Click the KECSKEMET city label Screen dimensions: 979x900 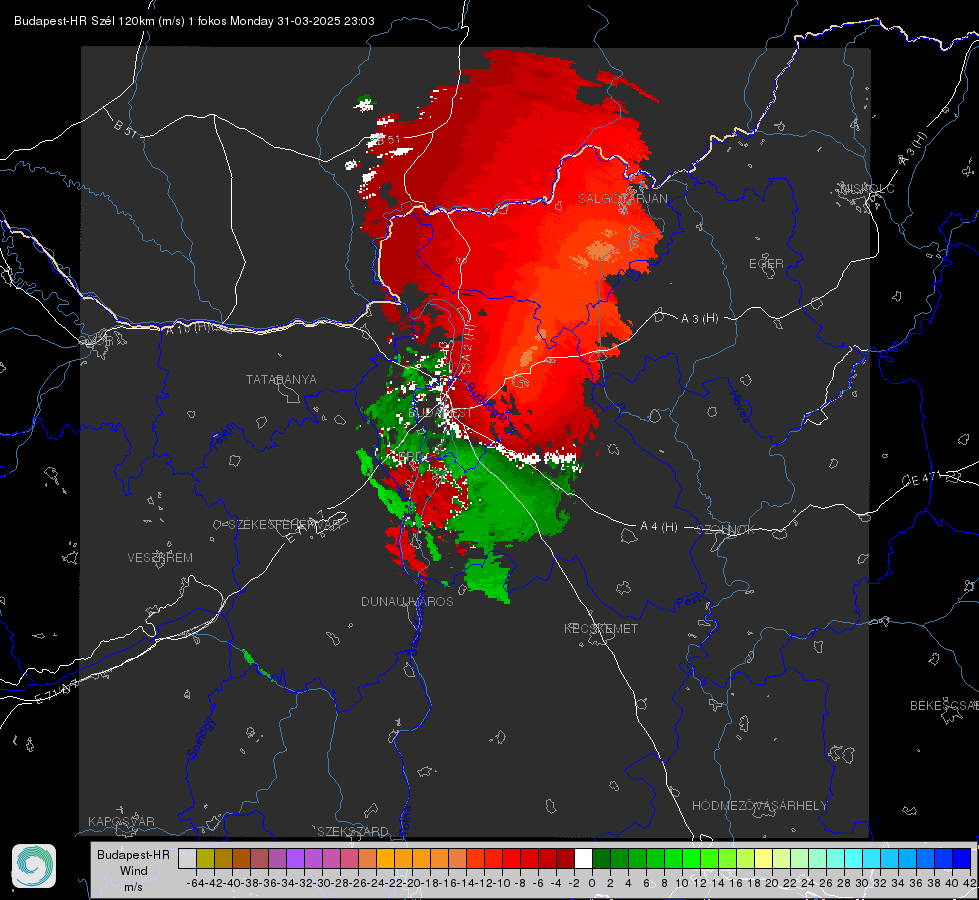[x=601, y=628]
